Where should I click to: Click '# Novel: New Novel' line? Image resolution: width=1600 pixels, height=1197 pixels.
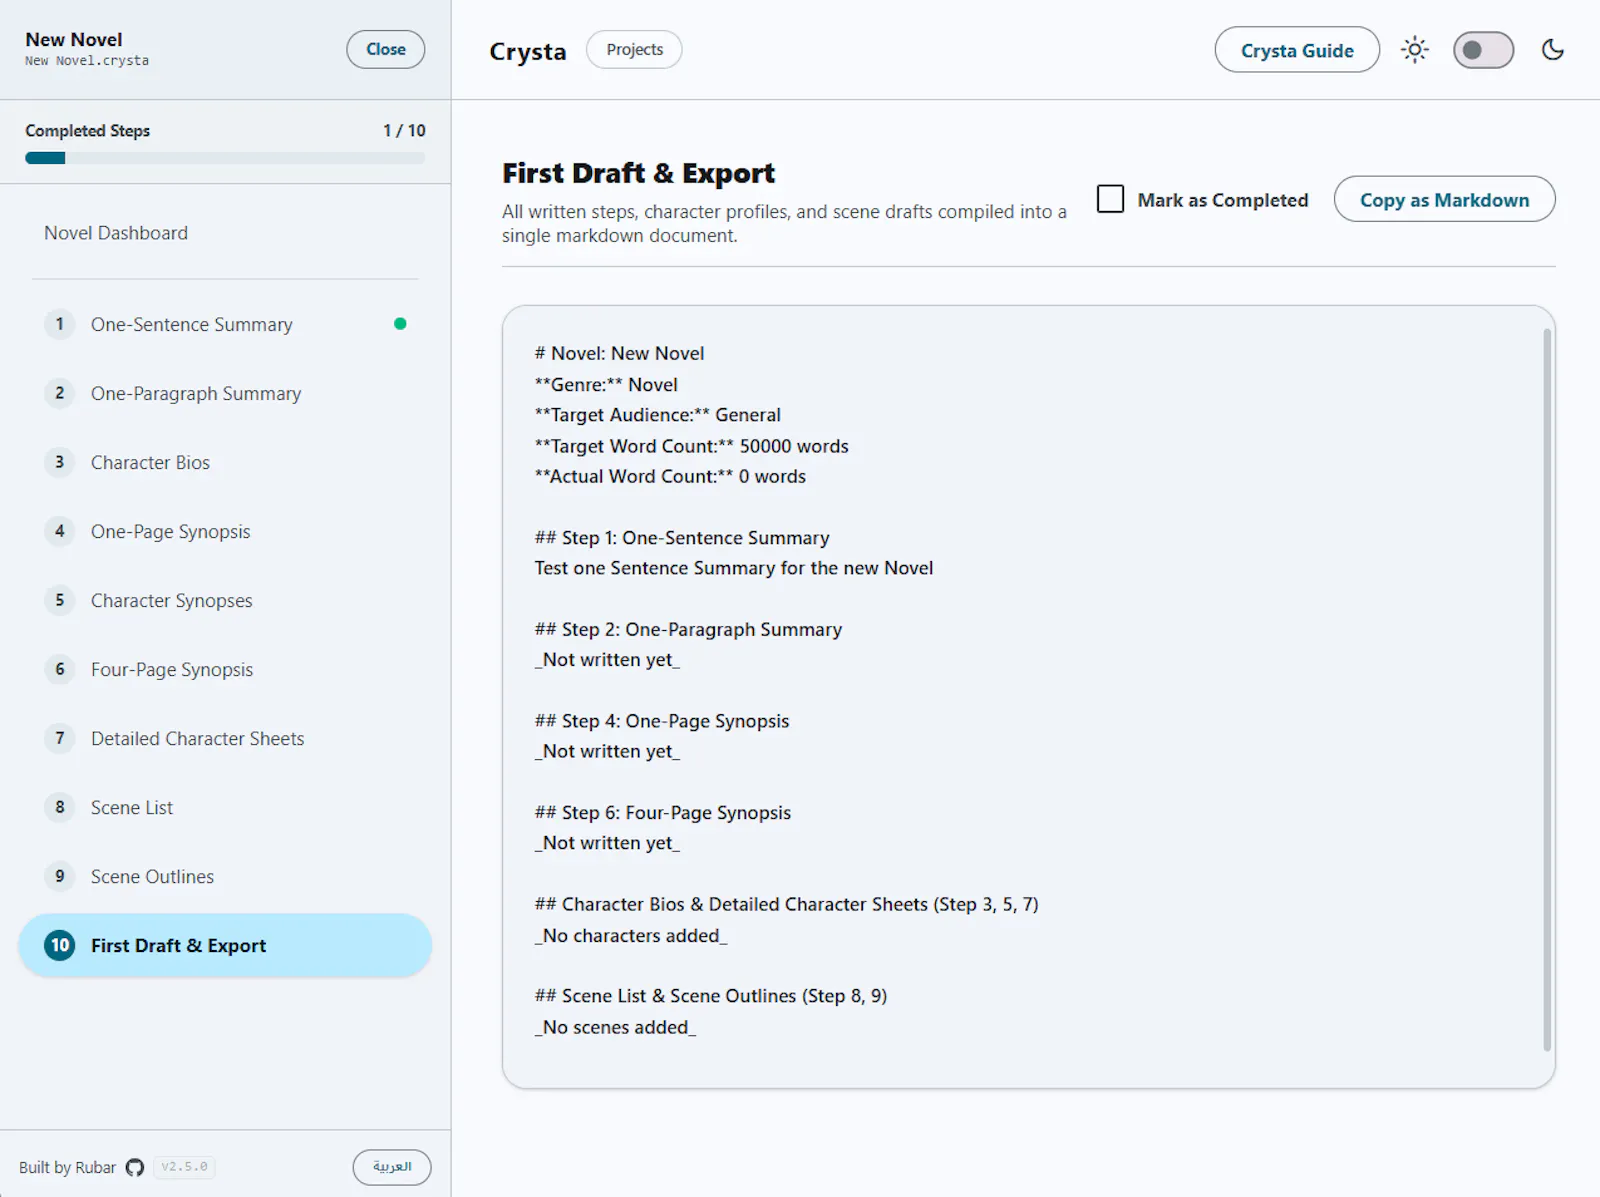[619, 353]
